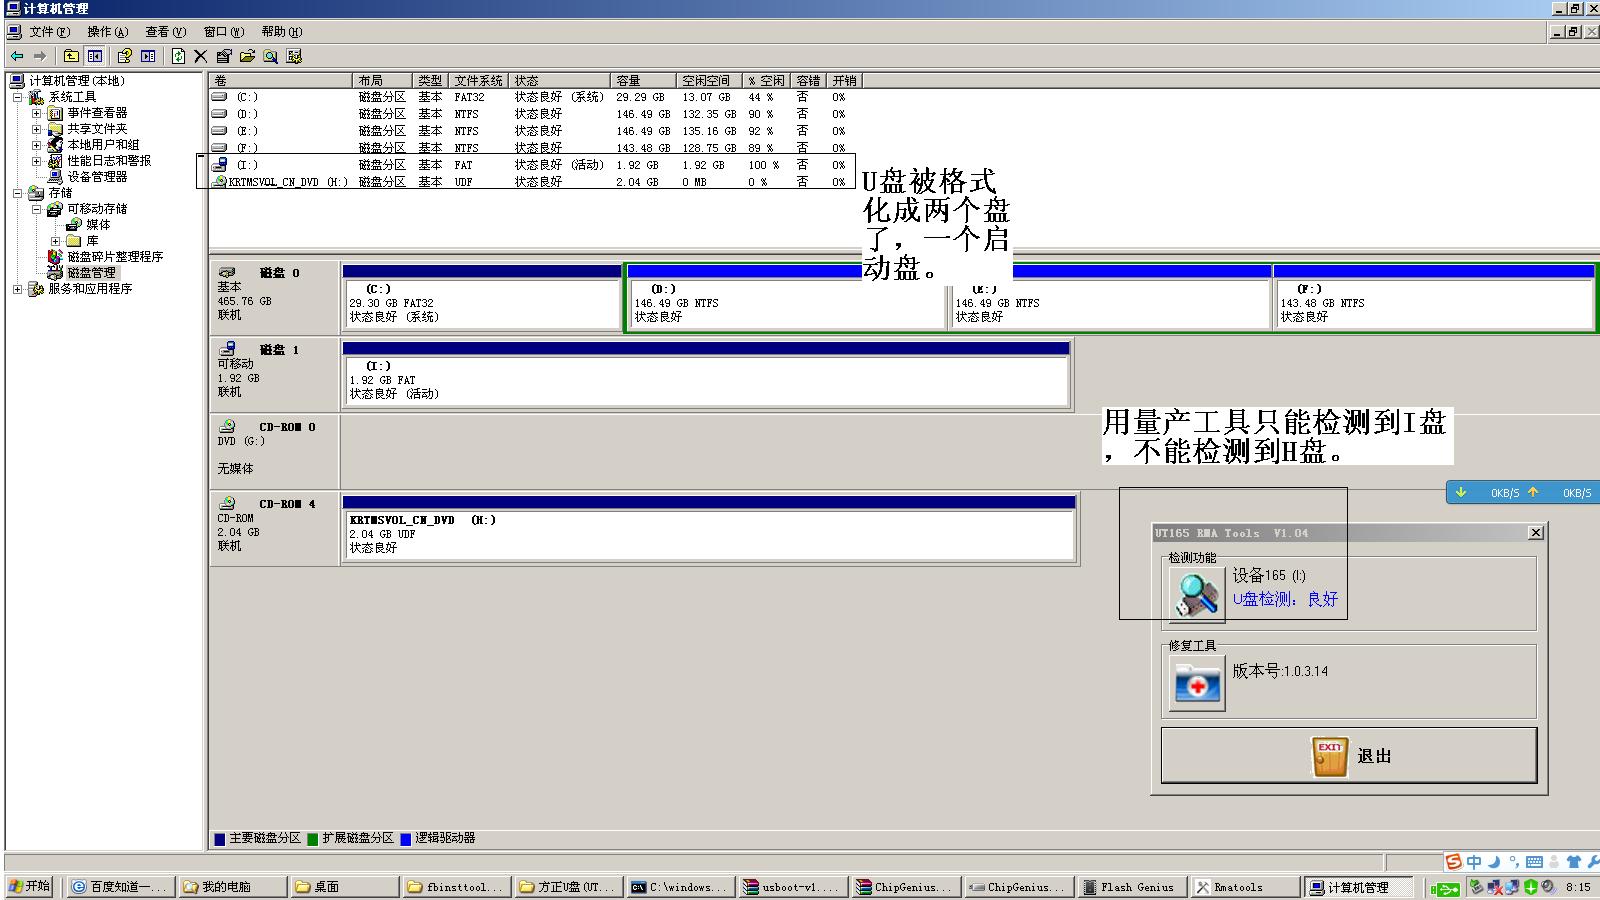Viewport: 1600px width, 900px height.
Task: Expand the 服务和应用程序 tree node
Action: [x=17, y=289]
